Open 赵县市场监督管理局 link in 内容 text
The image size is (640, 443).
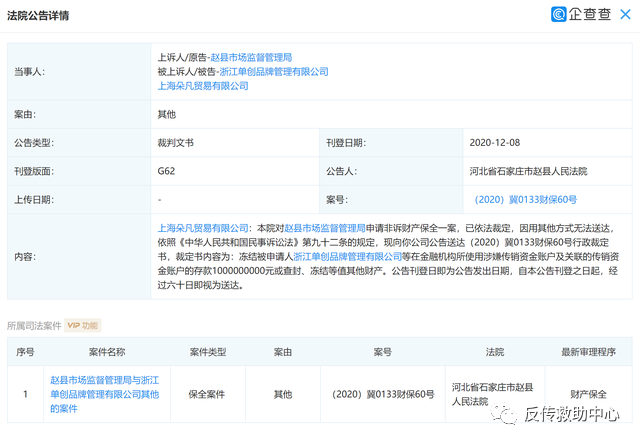(324, 228)
